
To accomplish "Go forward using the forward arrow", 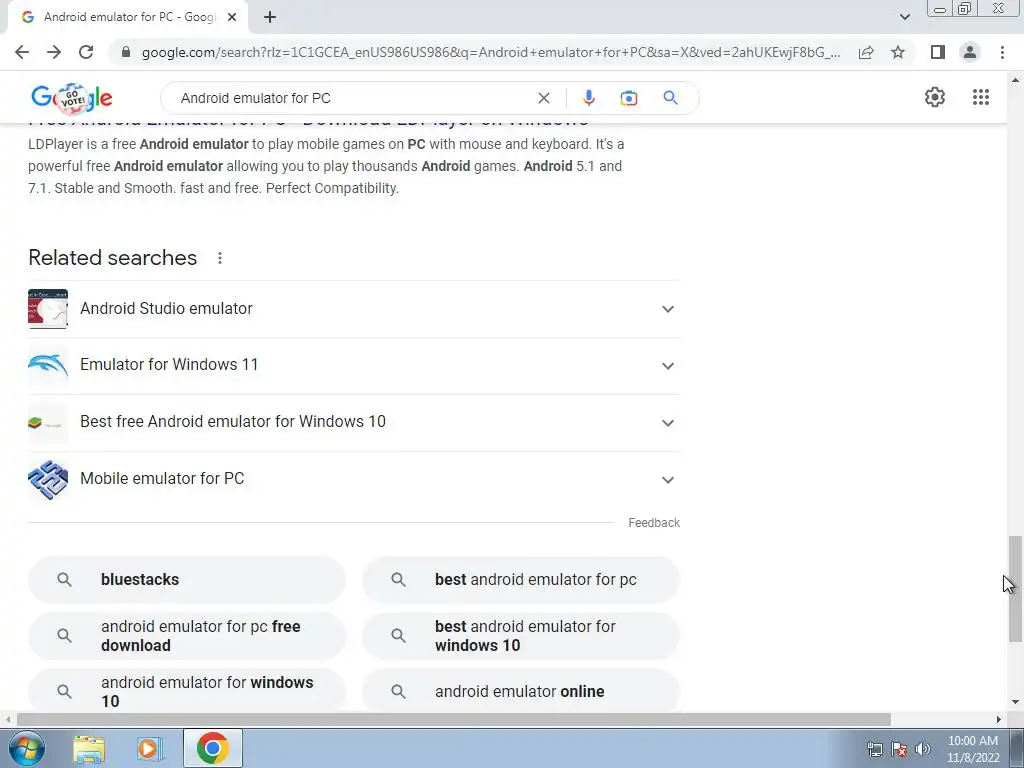I will coord(54,52).
